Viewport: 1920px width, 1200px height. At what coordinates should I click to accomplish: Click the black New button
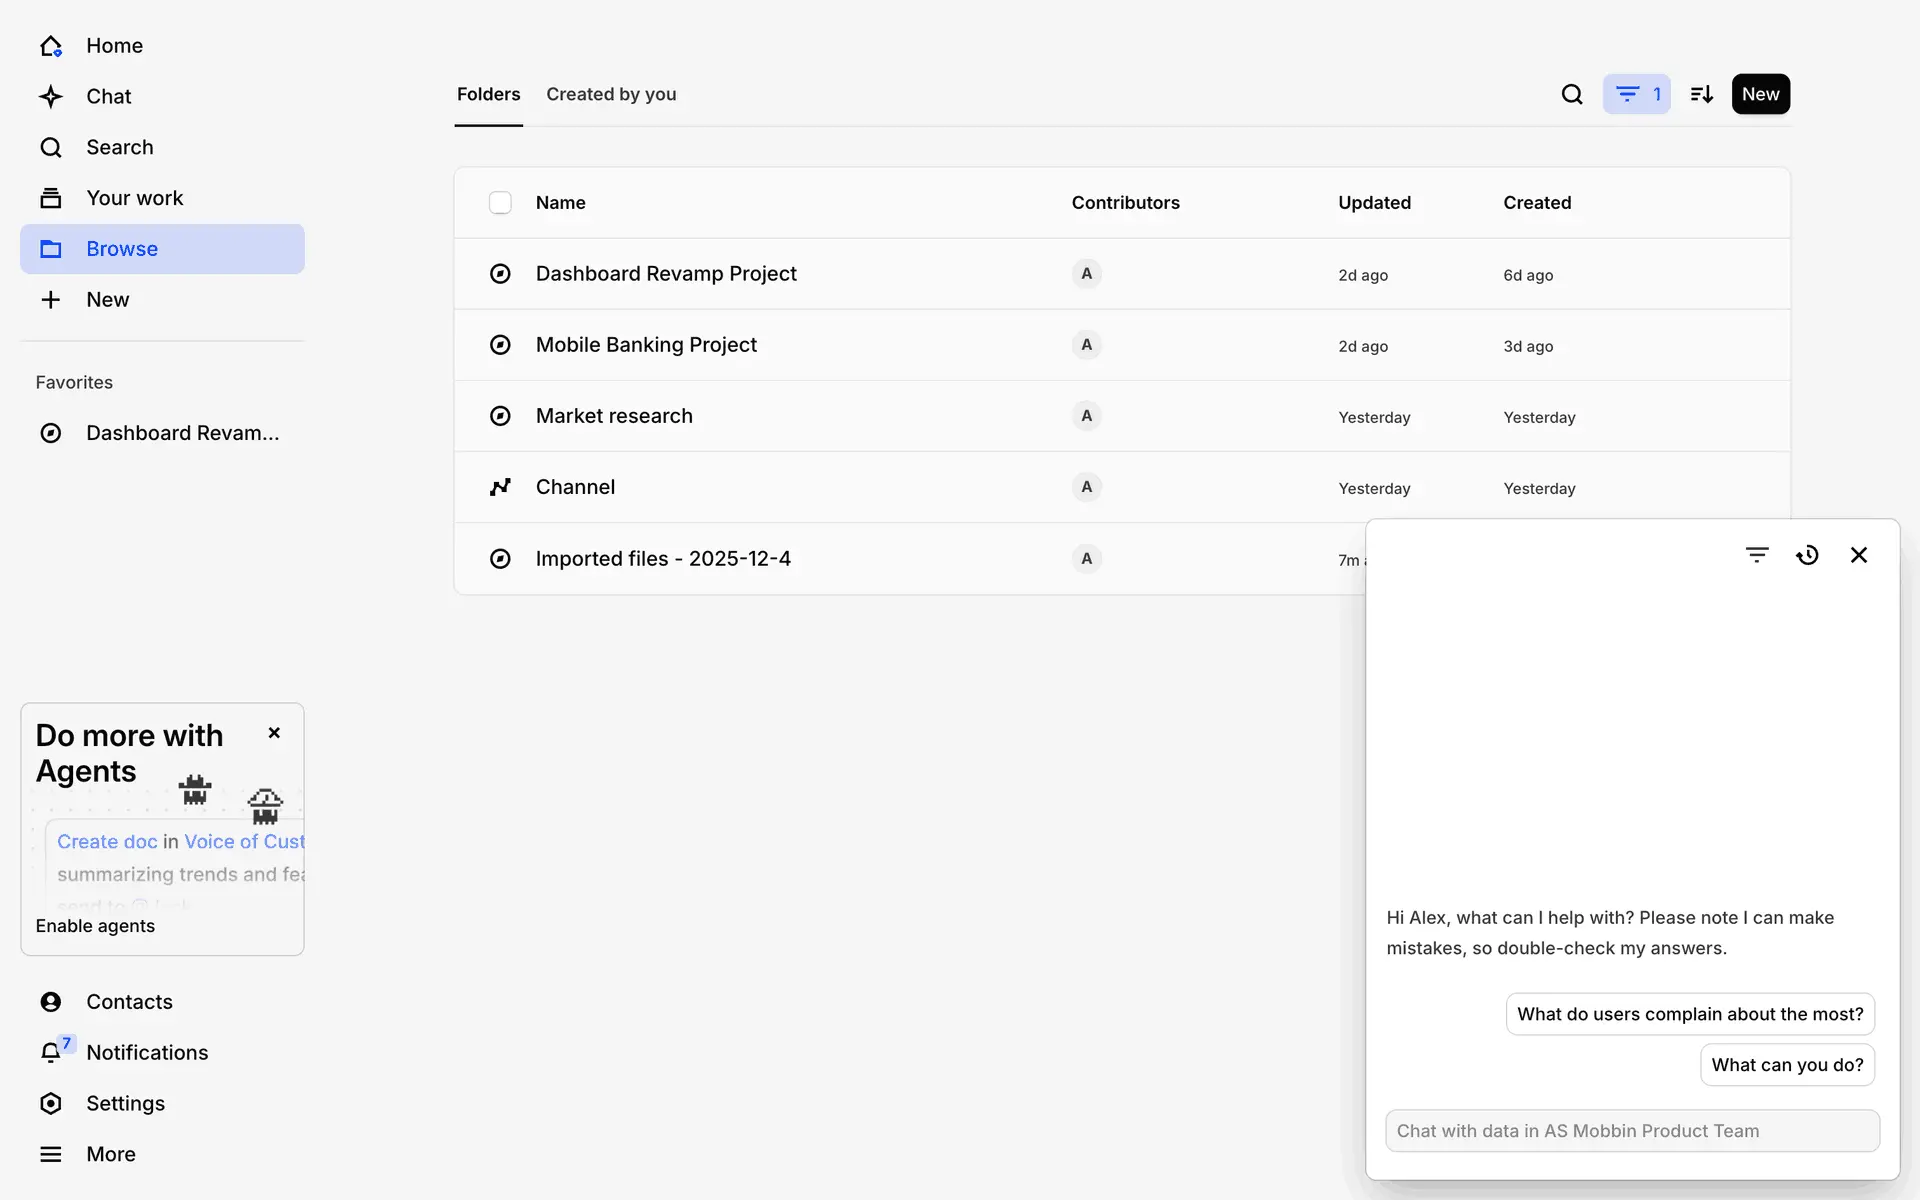(1760, 94)
